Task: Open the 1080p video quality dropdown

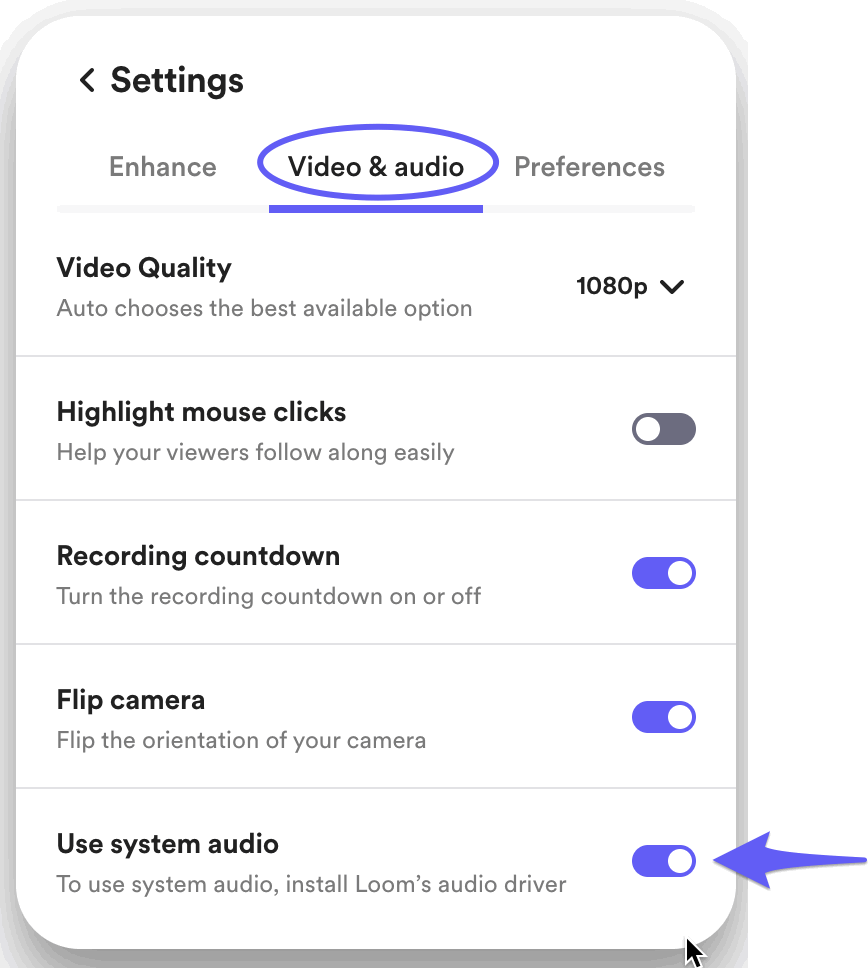Action: pyautogui.click(x=629, y=287)
